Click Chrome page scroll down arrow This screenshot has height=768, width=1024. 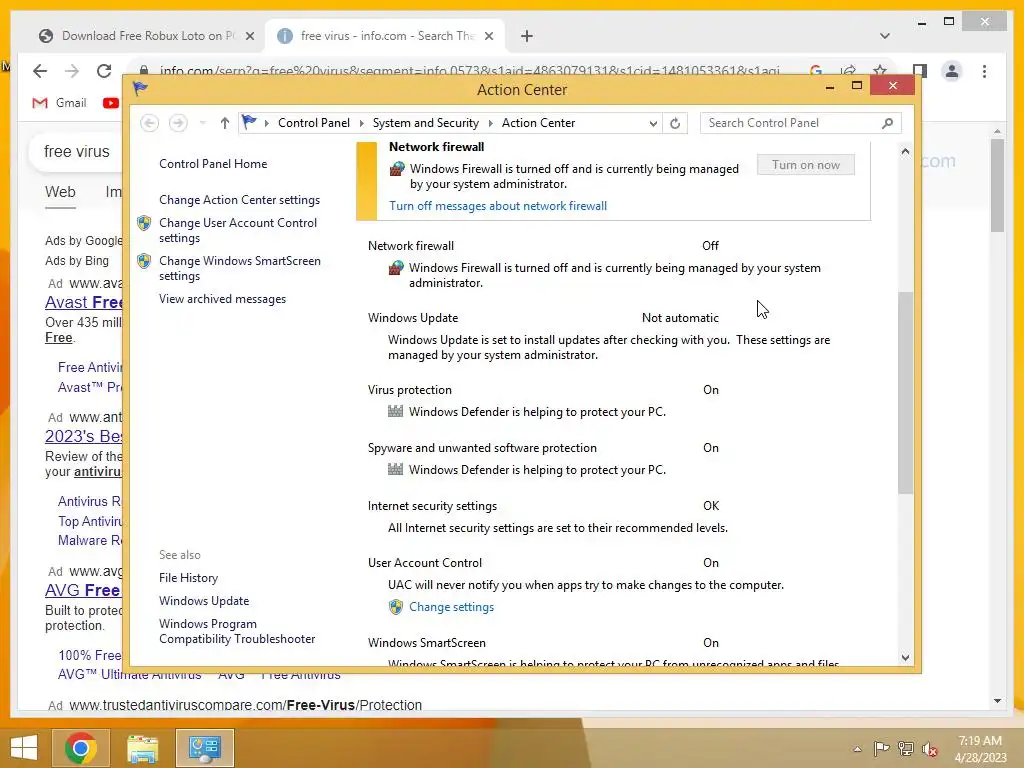tap(997, 701)
